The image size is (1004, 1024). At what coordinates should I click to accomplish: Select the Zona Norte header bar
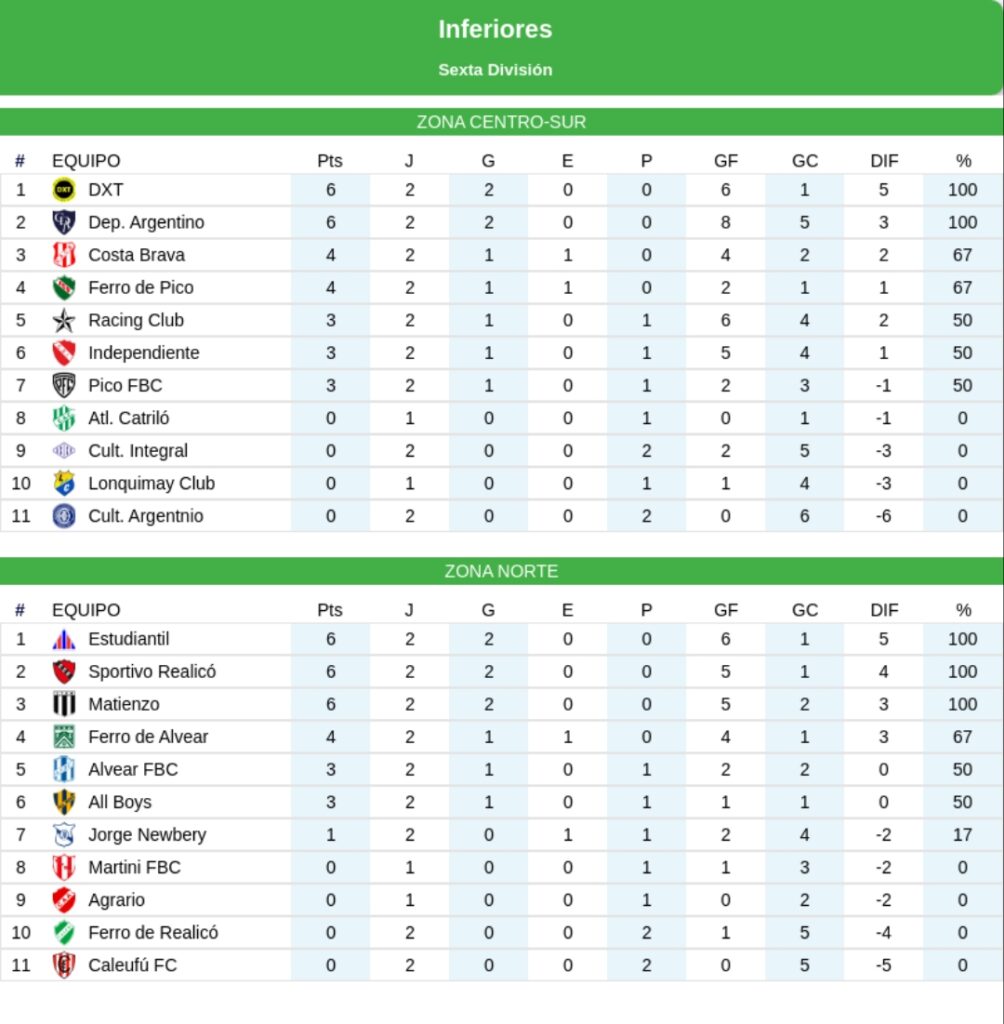(x=501, y=572)
